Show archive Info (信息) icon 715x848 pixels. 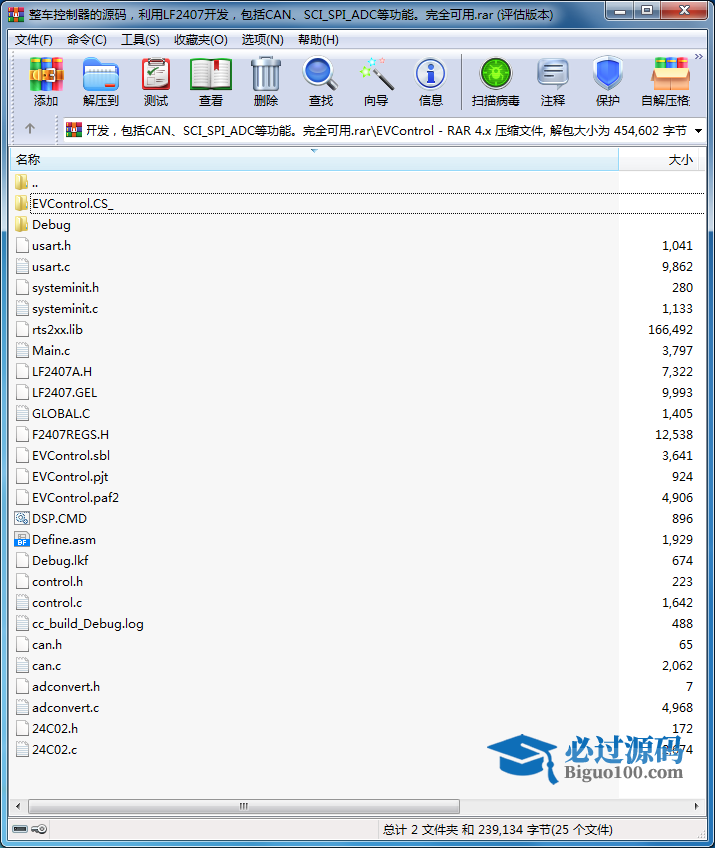point(431,82)
